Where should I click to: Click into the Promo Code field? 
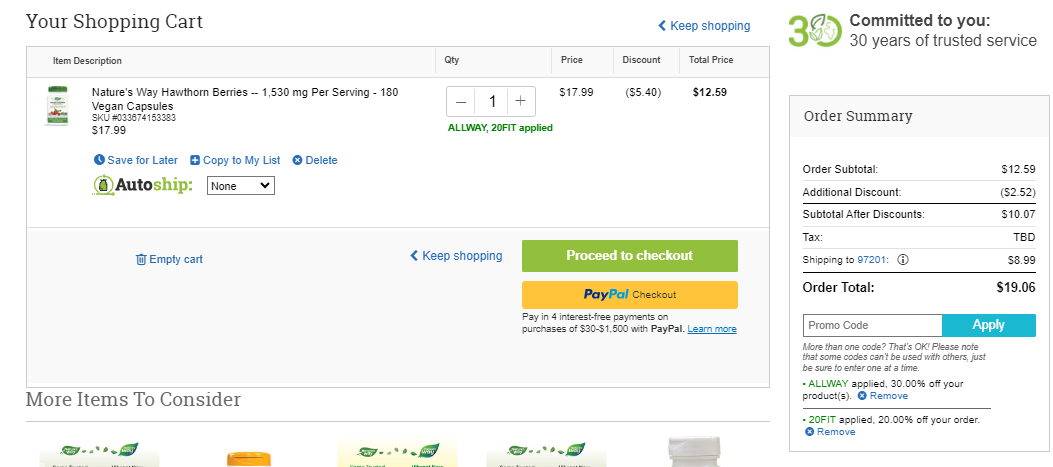pos(872,325)
